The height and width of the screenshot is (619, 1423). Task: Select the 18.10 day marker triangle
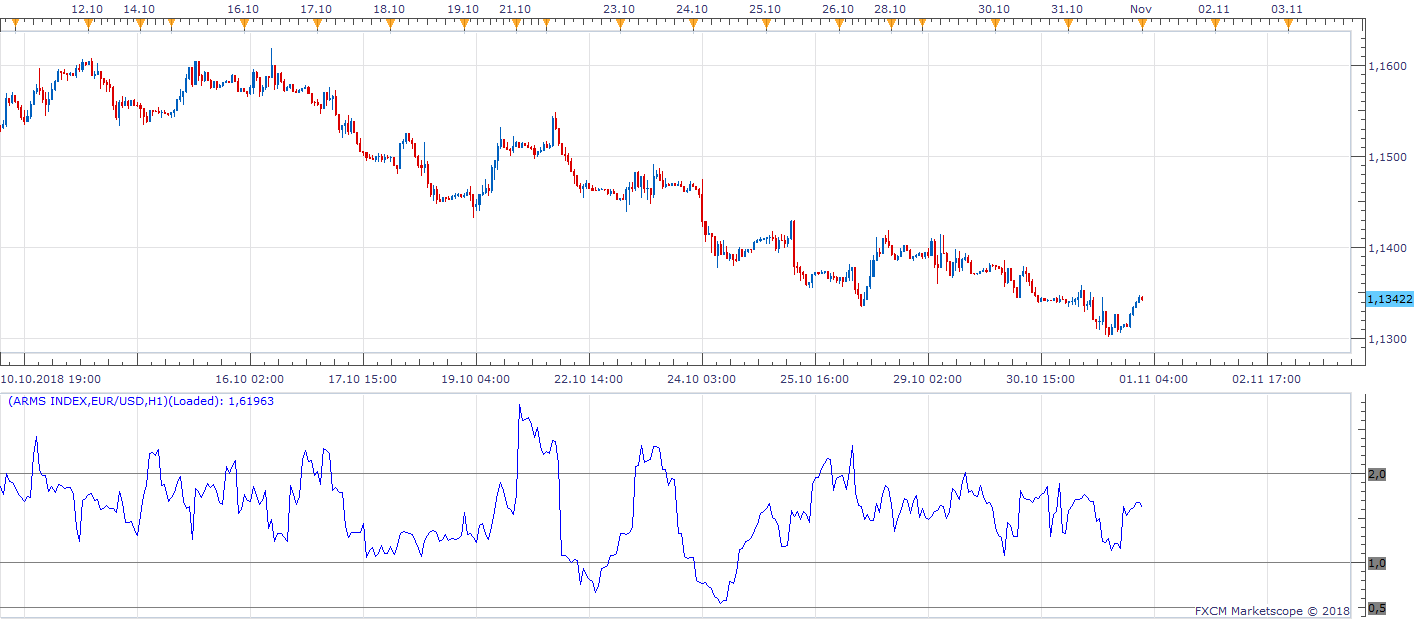coord(388,24)
